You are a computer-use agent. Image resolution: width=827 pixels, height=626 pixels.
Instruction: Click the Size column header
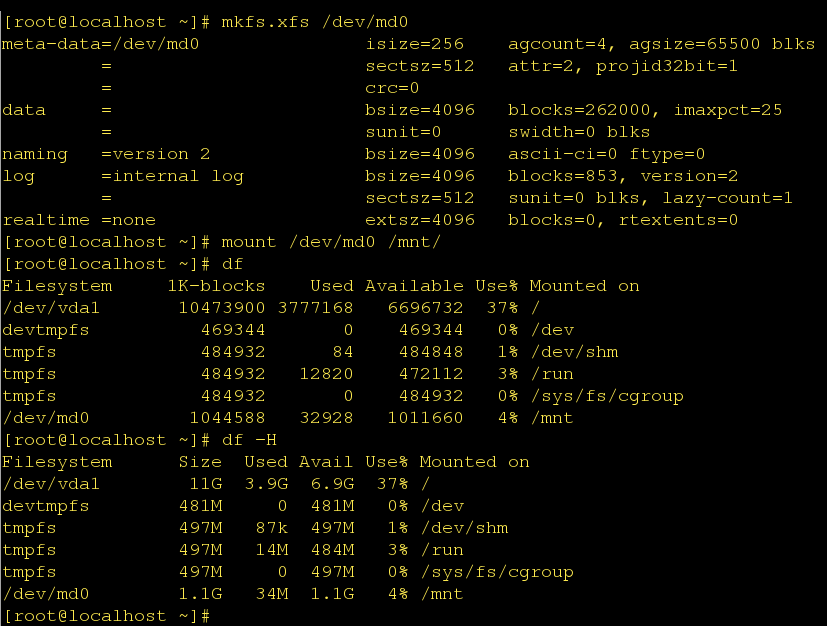coord(199,462)
